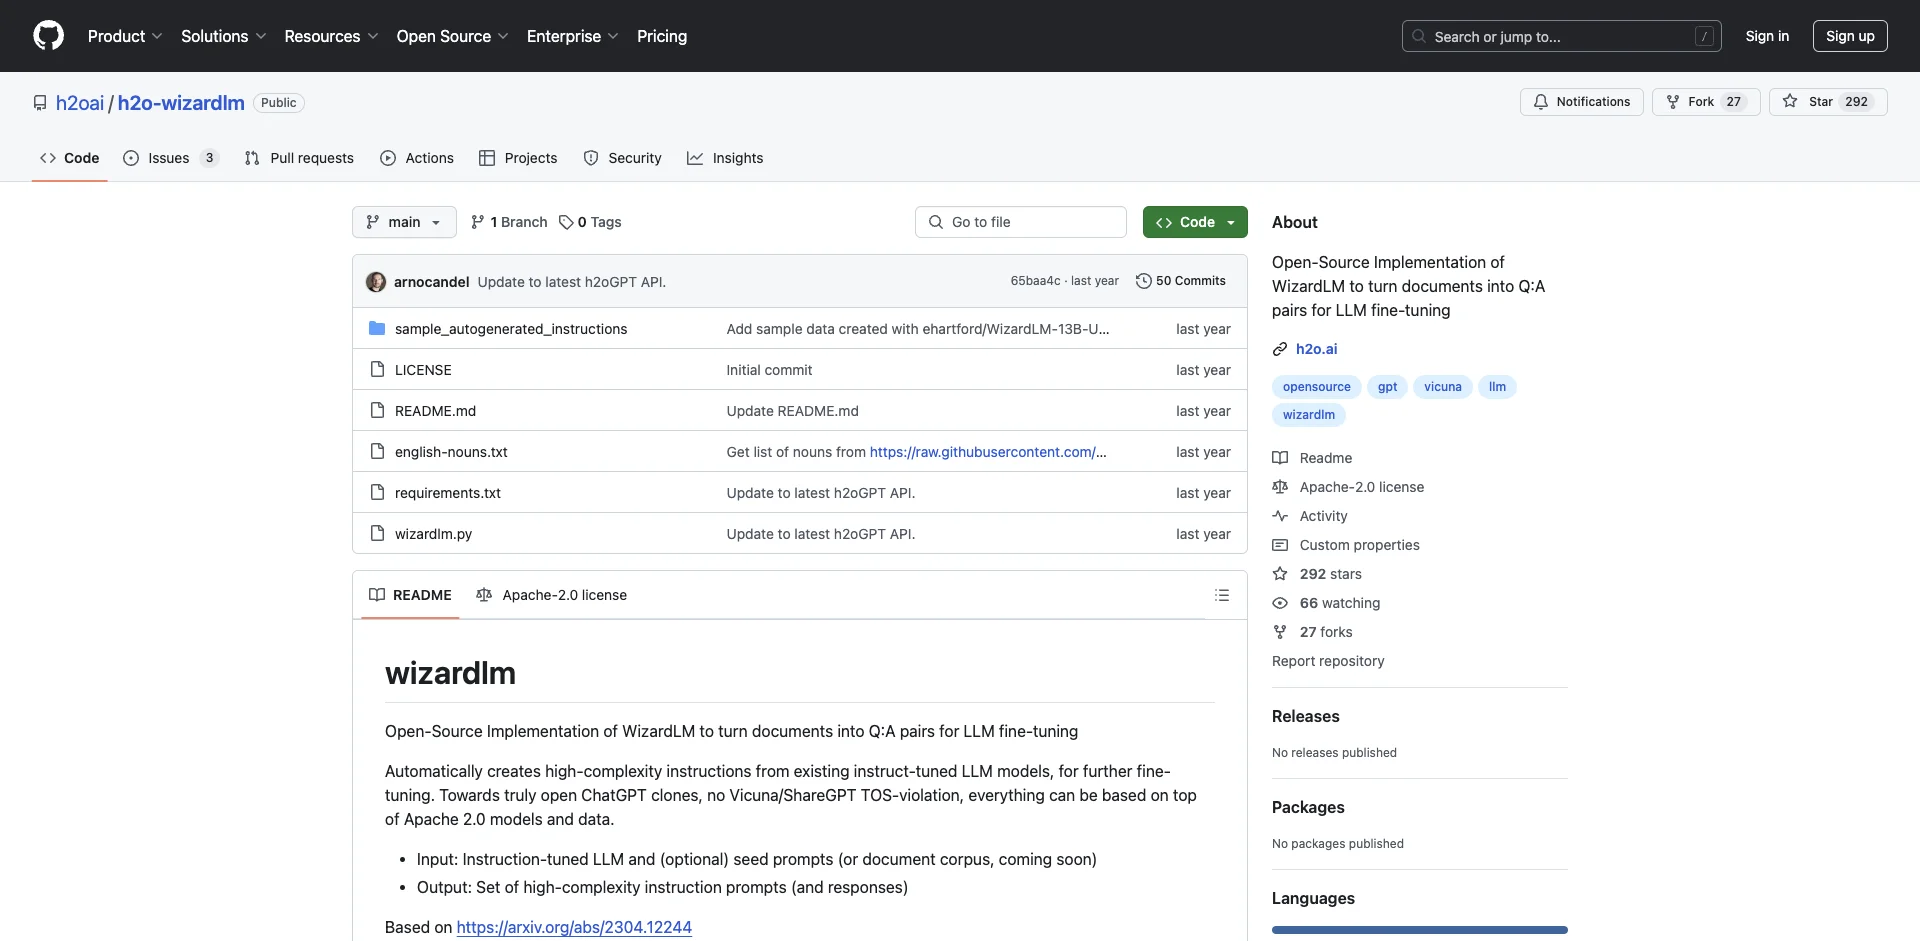Open the Product dropdown menu
Image resolution: width=1920 pixels, height=941 pixels.
pos(125,36)
